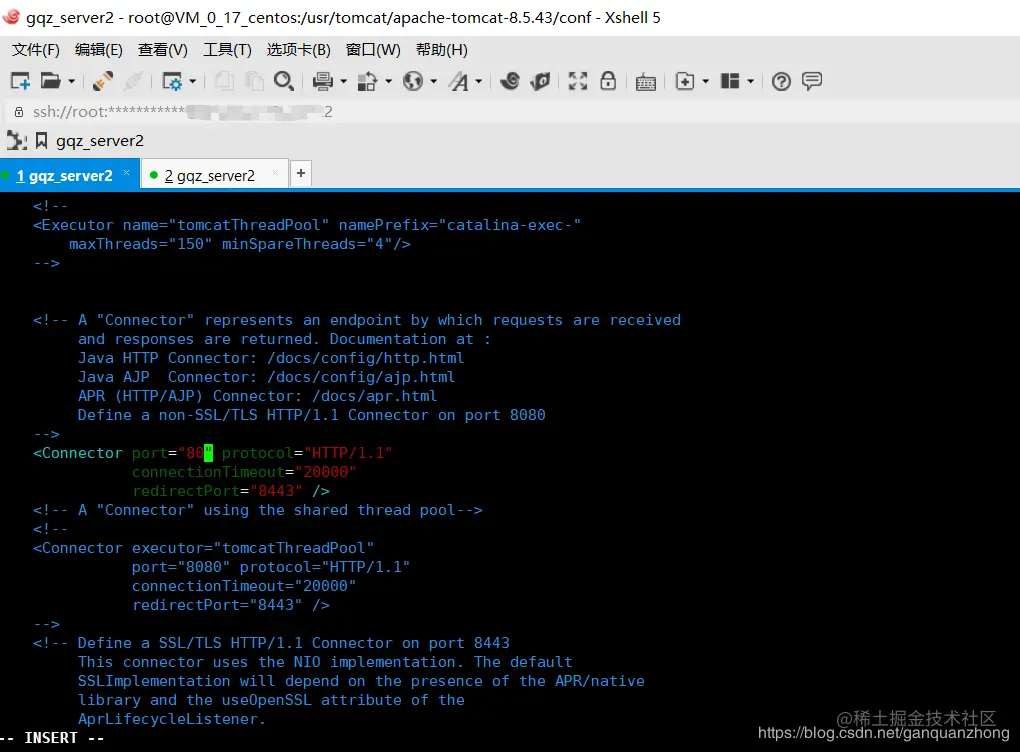Click the color scheme icon
The image size is (1020, 752).
(x=368, y=81)
